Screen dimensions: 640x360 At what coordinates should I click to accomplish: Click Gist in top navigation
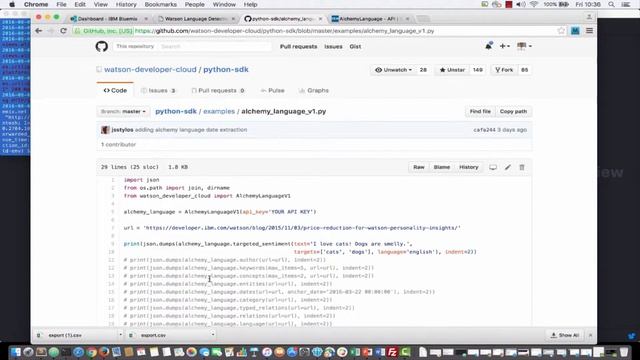355,47
